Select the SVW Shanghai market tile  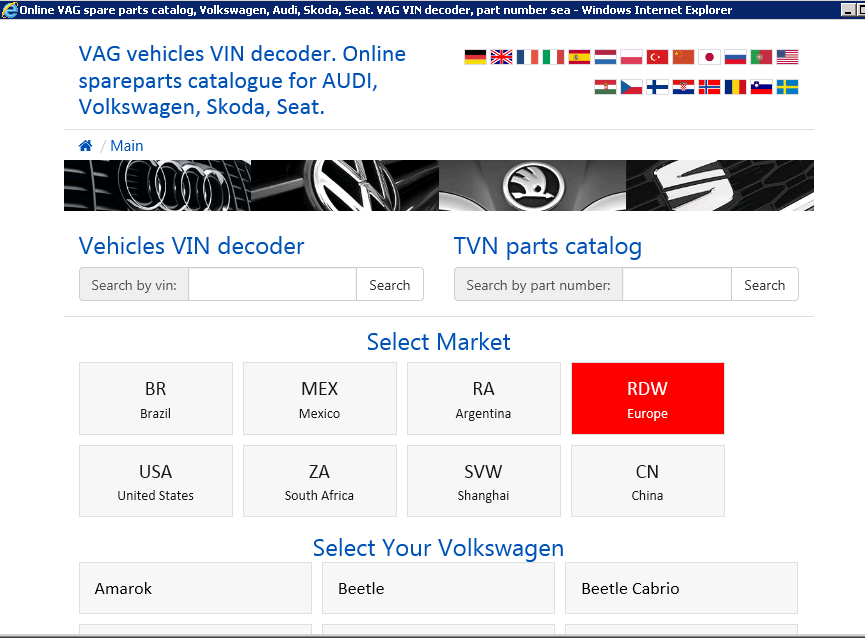[484, 481]
